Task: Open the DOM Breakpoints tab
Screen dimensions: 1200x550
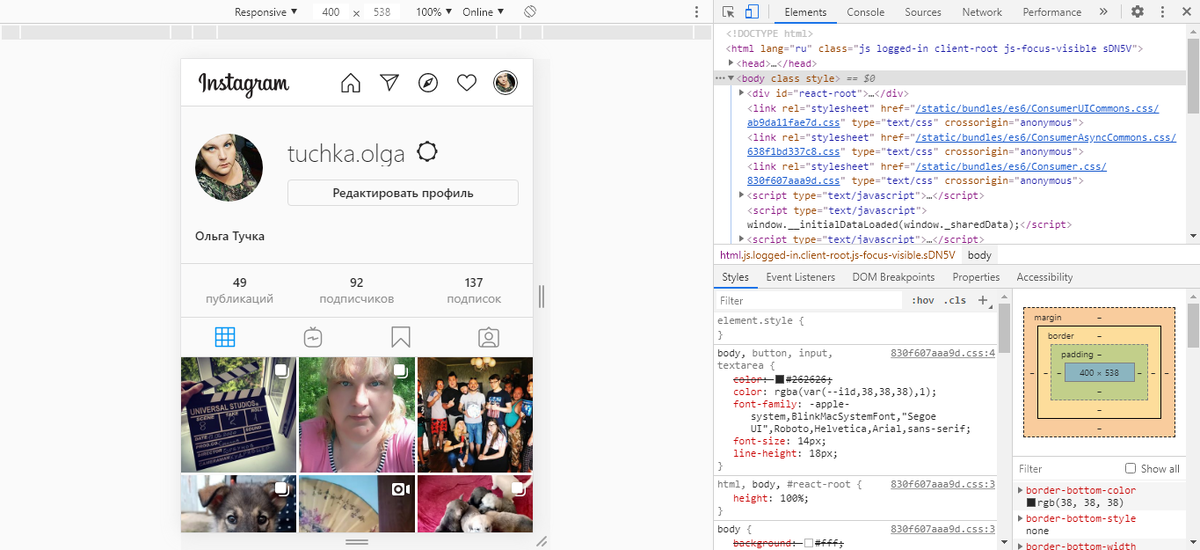Action: tap(893, 277)
